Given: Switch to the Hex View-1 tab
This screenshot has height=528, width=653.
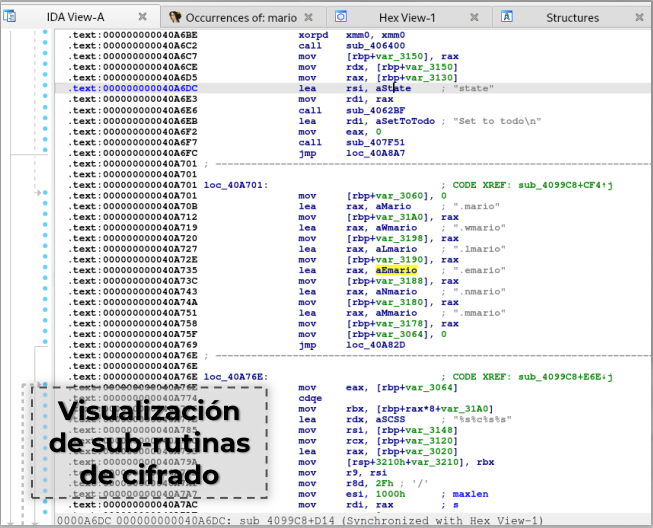Looking at the screenshot, I should [x=406, y=17].
